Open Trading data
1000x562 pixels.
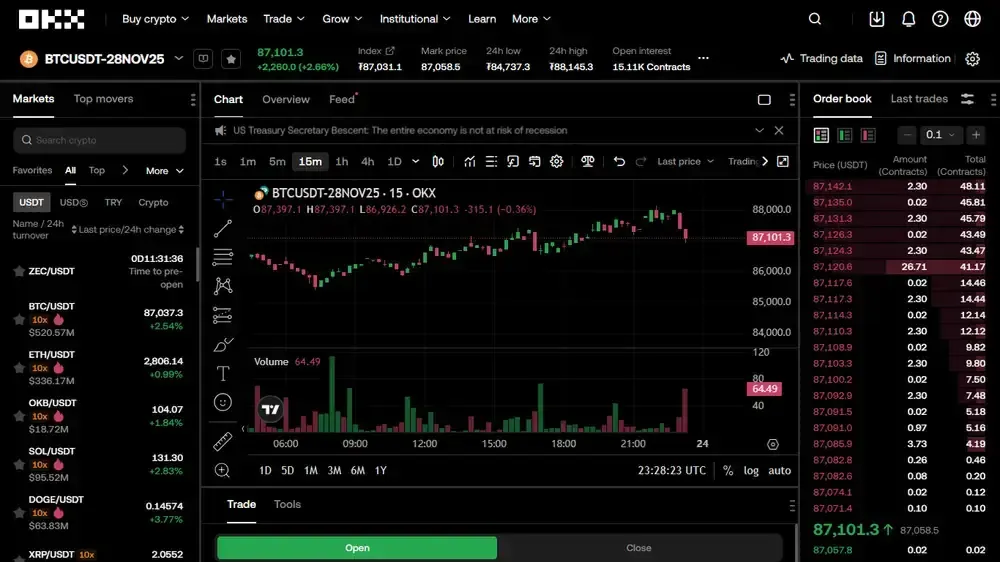coord(821,59)
